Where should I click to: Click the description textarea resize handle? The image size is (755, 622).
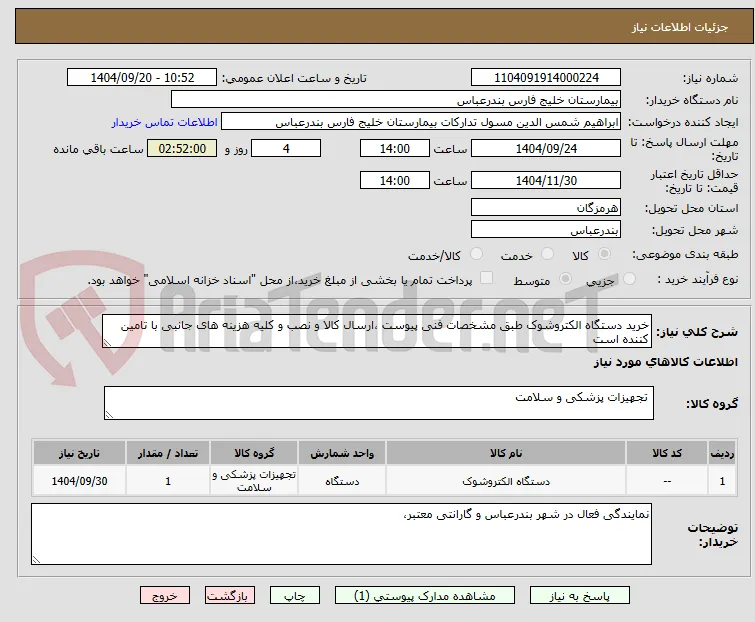107,343
